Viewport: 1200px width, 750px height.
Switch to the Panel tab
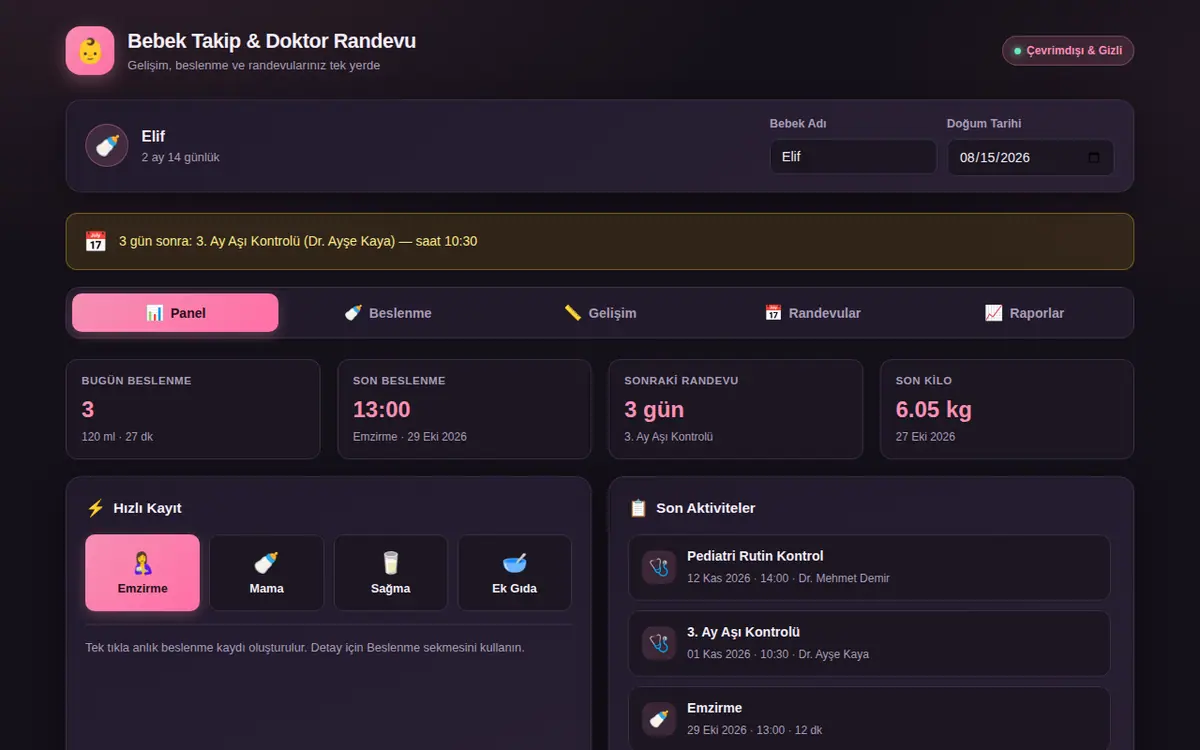pyautogui.click(x=175, y=313)
